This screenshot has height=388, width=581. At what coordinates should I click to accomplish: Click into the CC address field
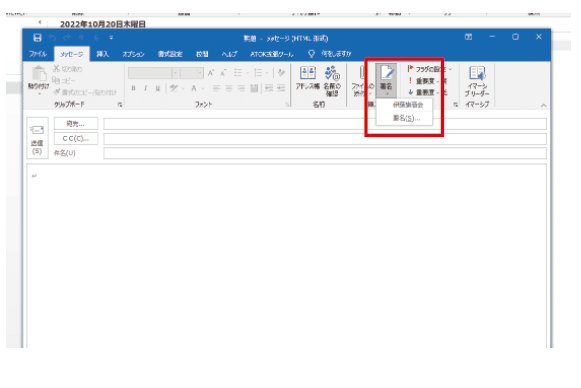[325, 139]
